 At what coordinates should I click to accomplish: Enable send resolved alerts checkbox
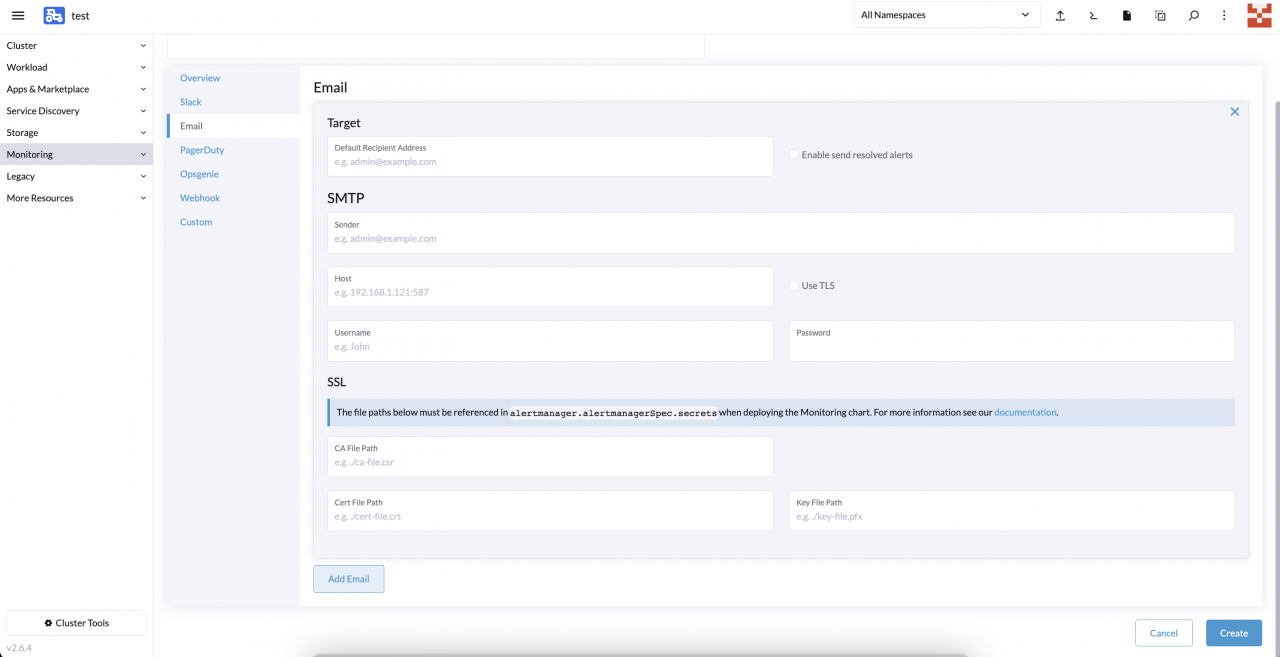coord(794,155)
